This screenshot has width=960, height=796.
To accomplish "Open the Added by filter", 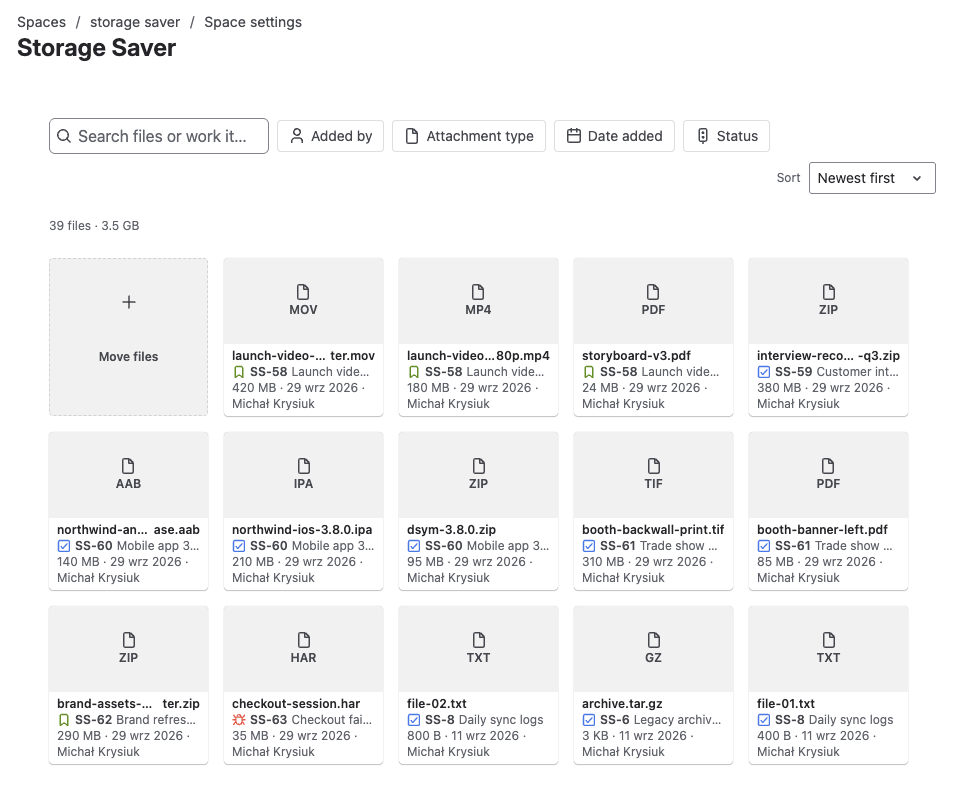I will click(x=331, y=136).
